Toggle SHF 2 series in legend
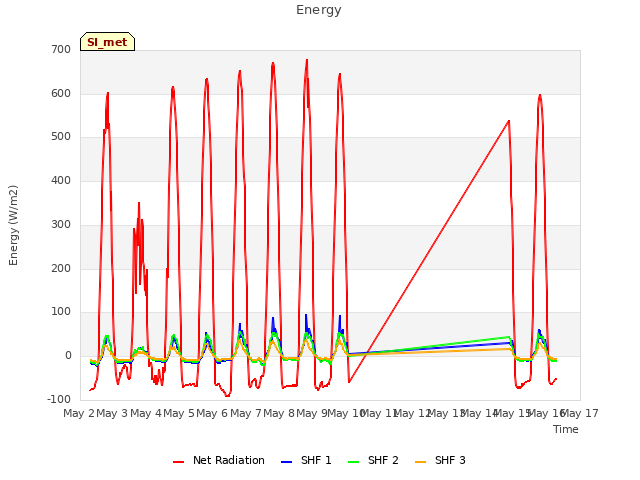Image resolution: width=640 pixels, height=480 pixels. click(x=373, y=460)
